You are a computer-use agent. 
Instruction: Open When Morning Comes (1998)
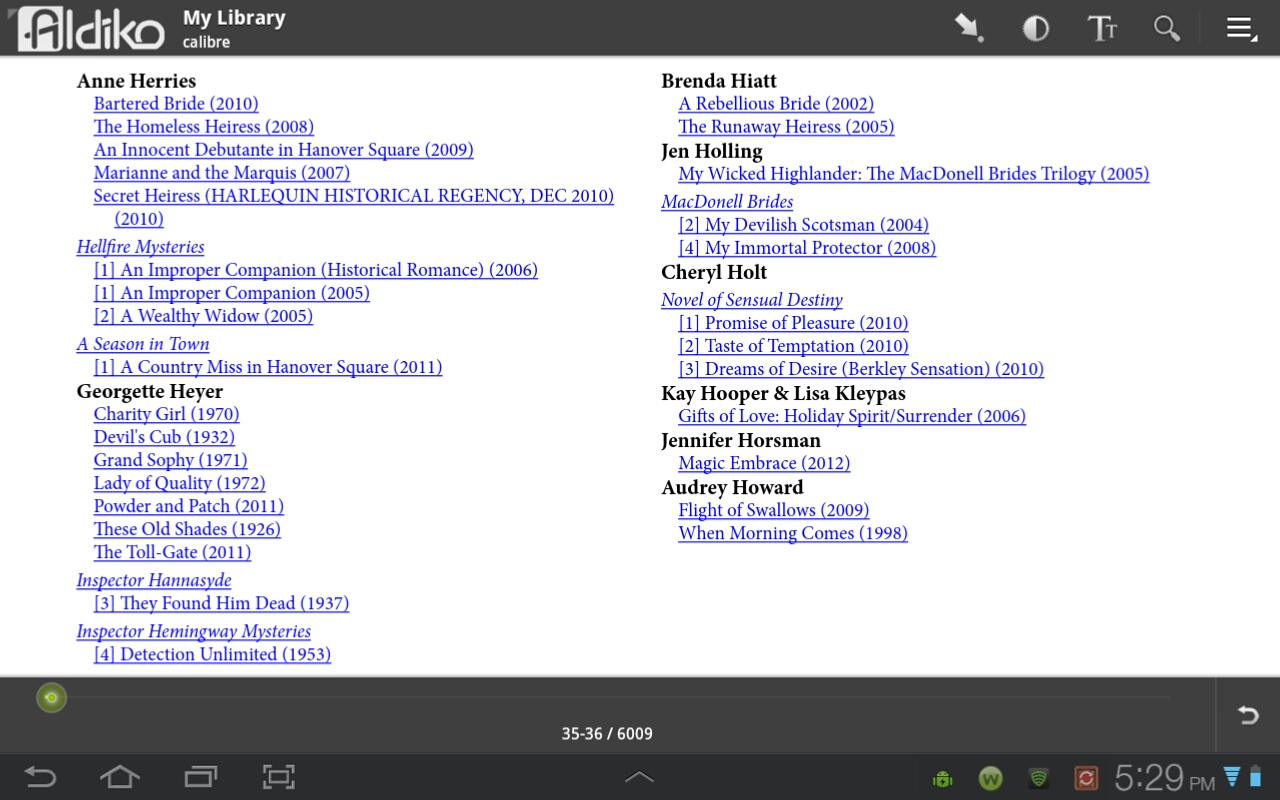click(793, 533)
